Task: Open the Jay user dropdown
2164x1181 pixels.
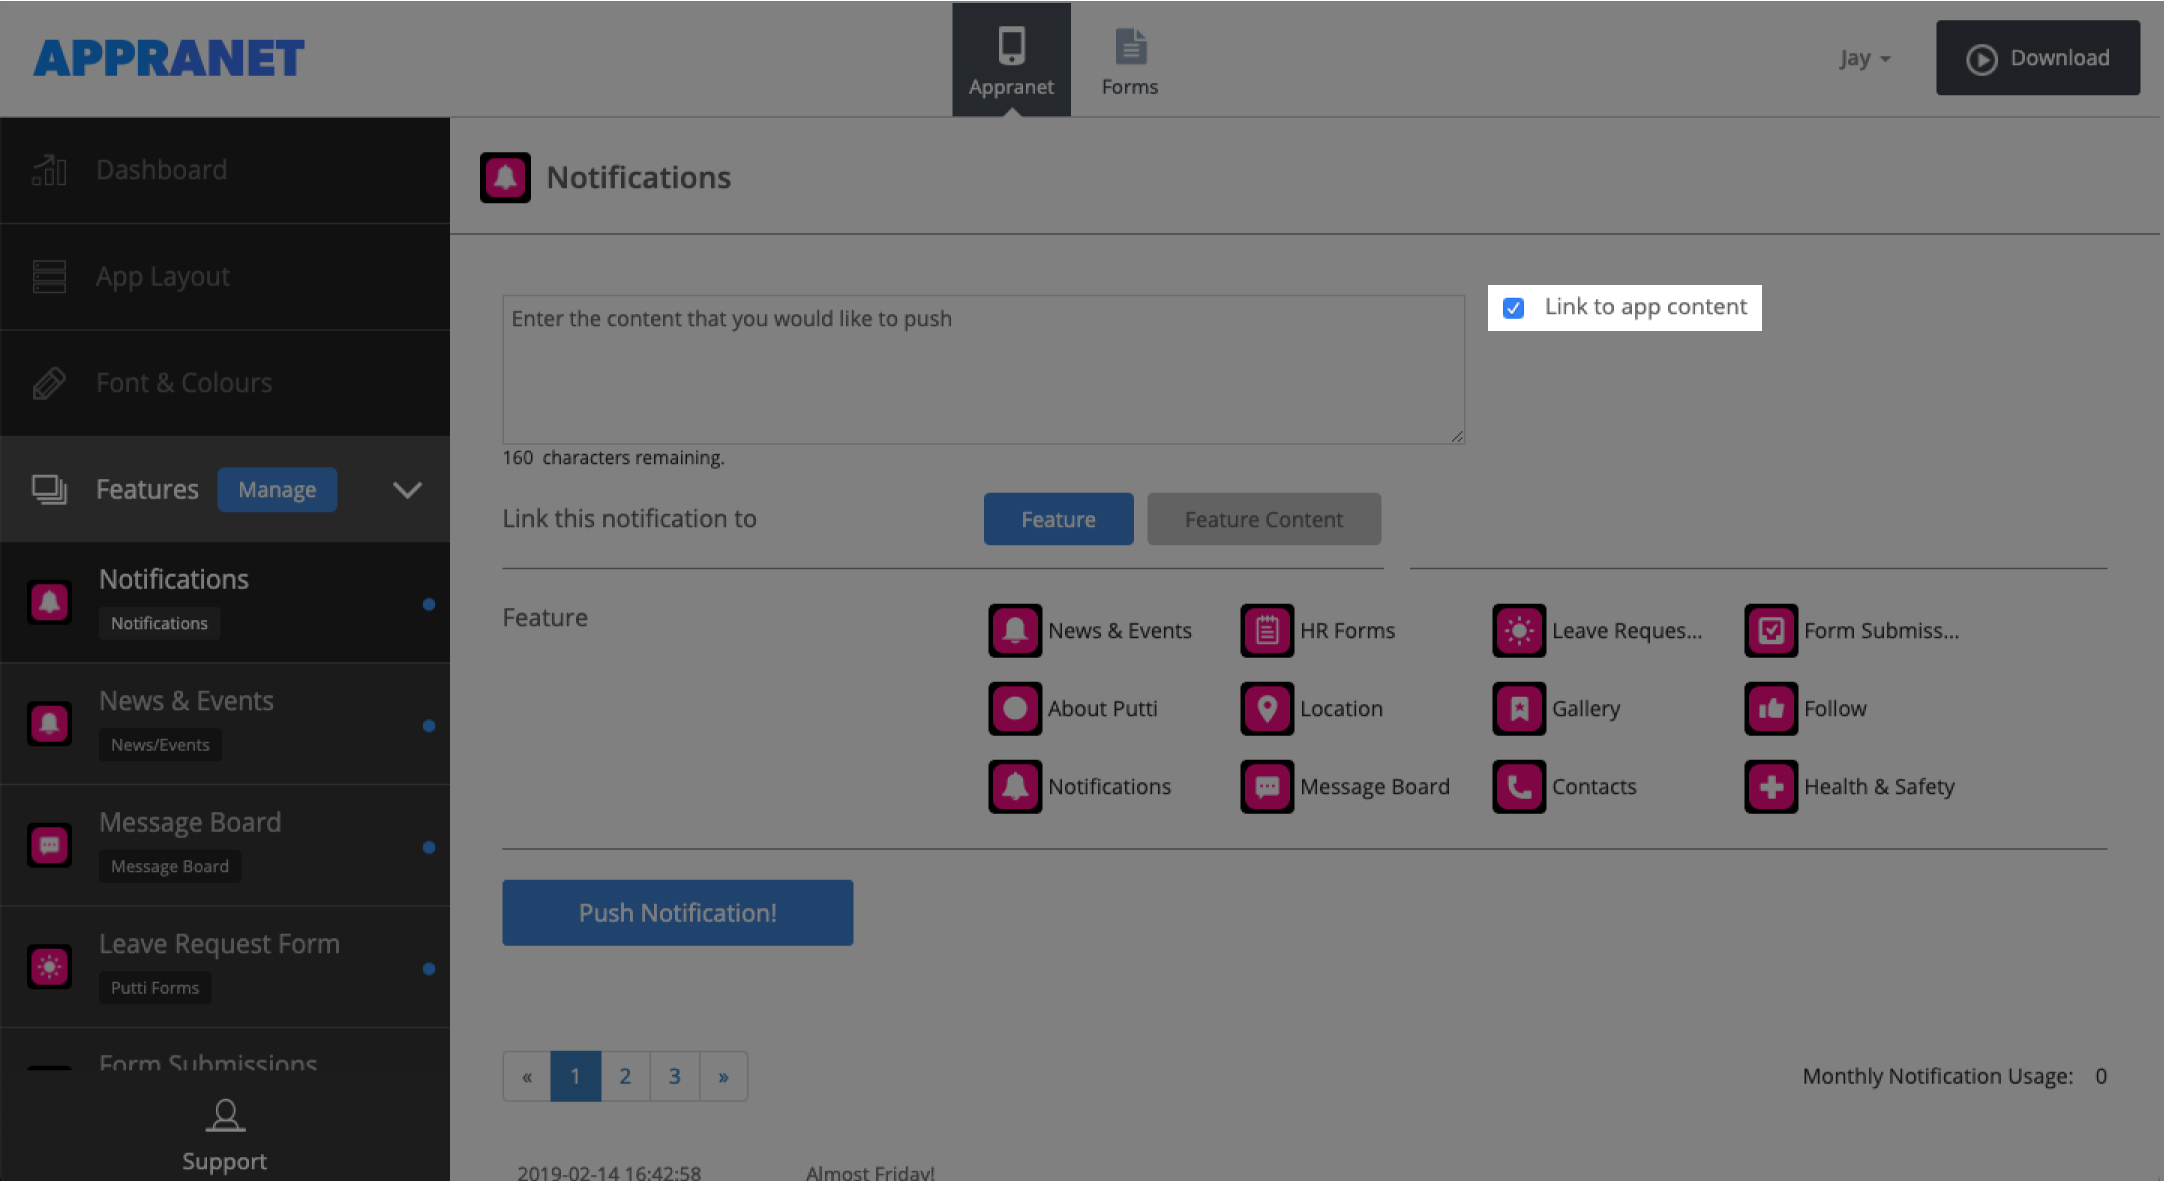Action: [1864, 58]
